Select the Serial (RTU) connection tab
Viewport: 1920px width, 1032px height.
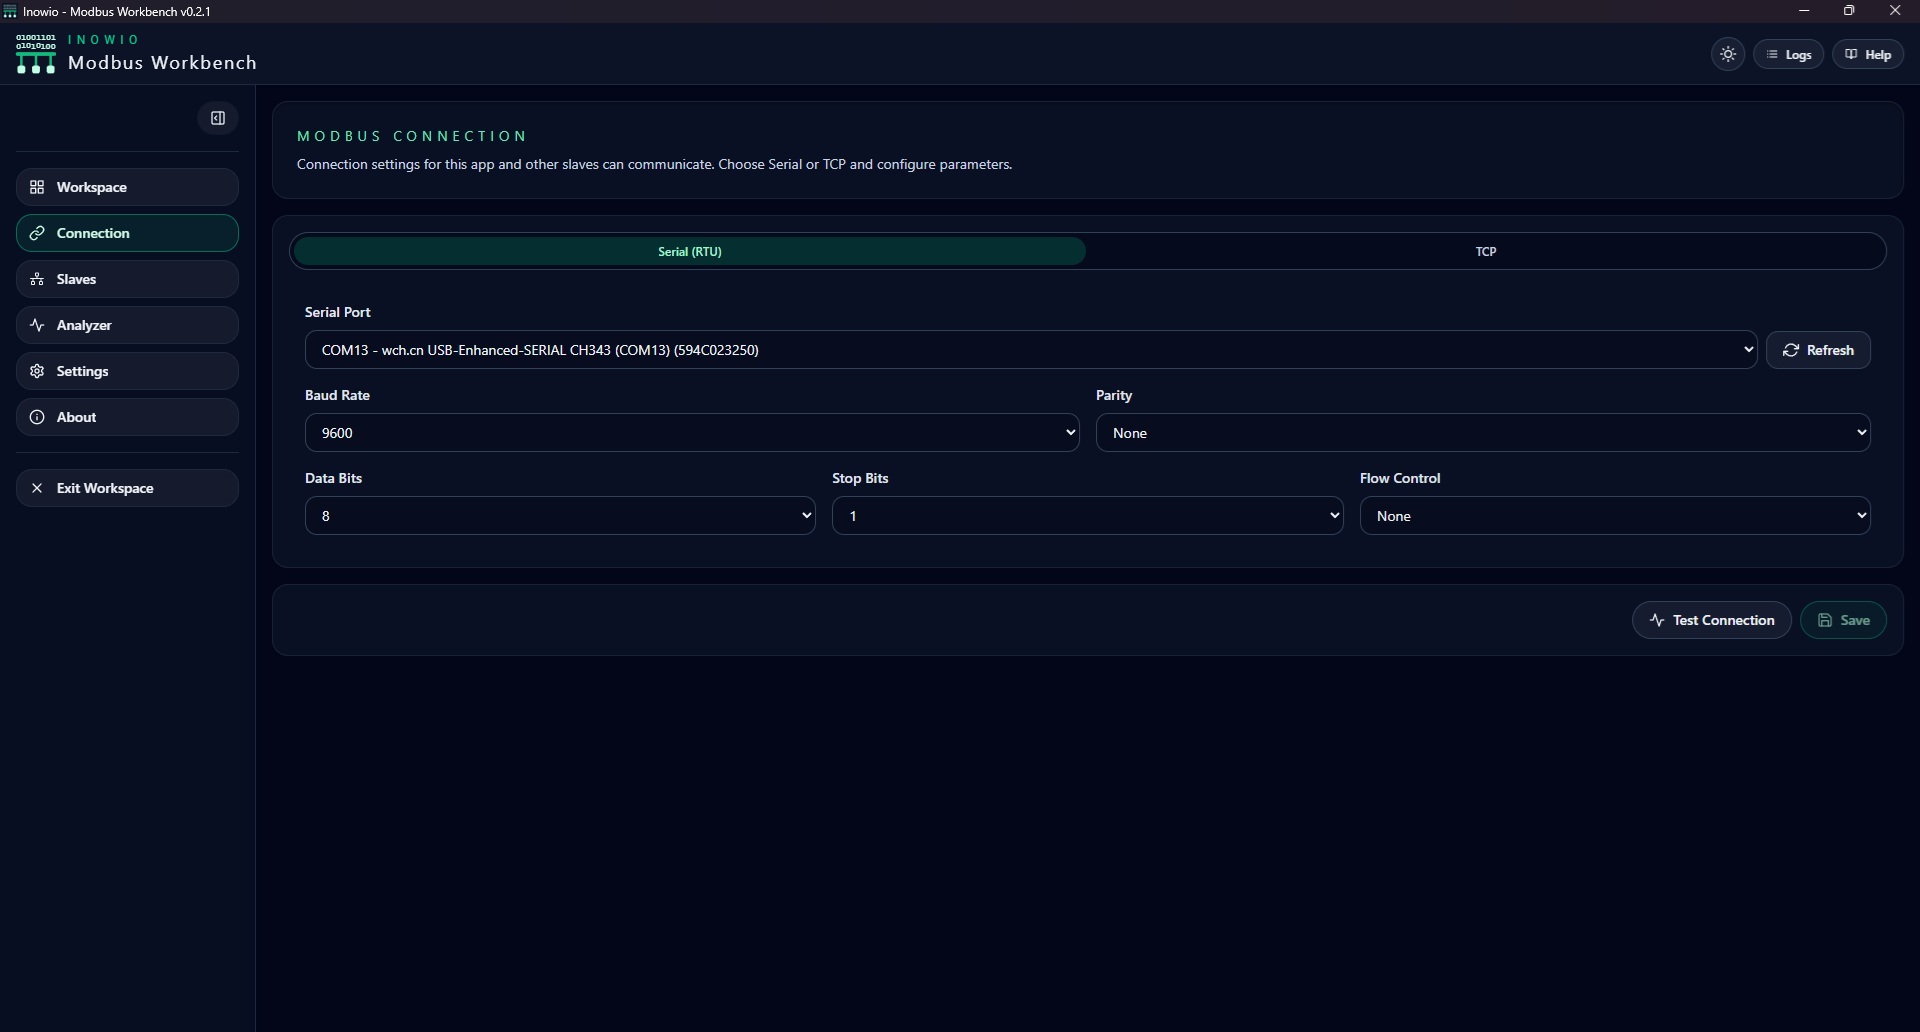(690, 251)
